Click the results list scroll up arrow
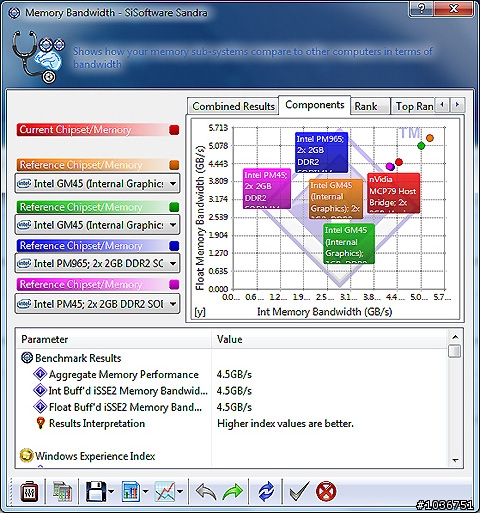The height and width of the screenshot is (513, 480). click(x=455, y=337)
